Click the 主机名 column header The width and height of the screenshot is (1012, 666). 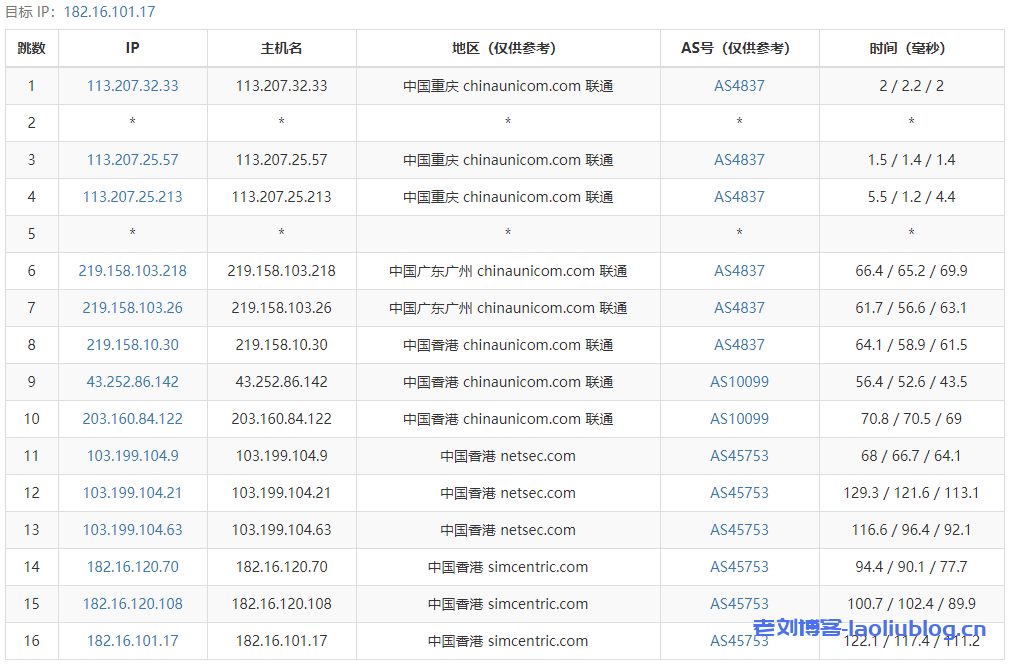click(x=281, y=48)
